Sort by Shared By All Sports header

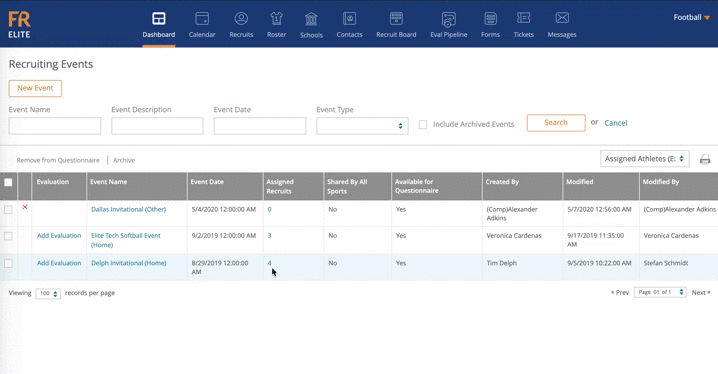[347, 186]
